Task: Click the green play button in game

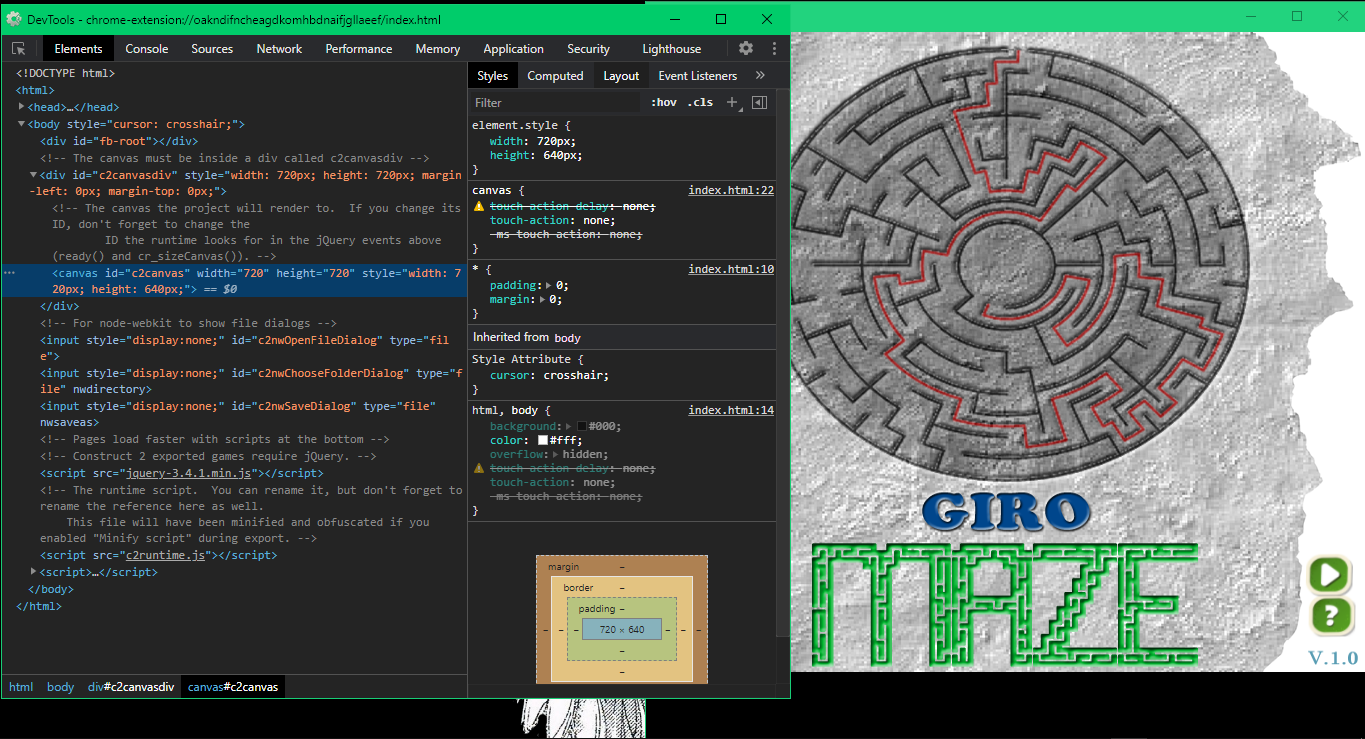Action: tap(1330, 574)
